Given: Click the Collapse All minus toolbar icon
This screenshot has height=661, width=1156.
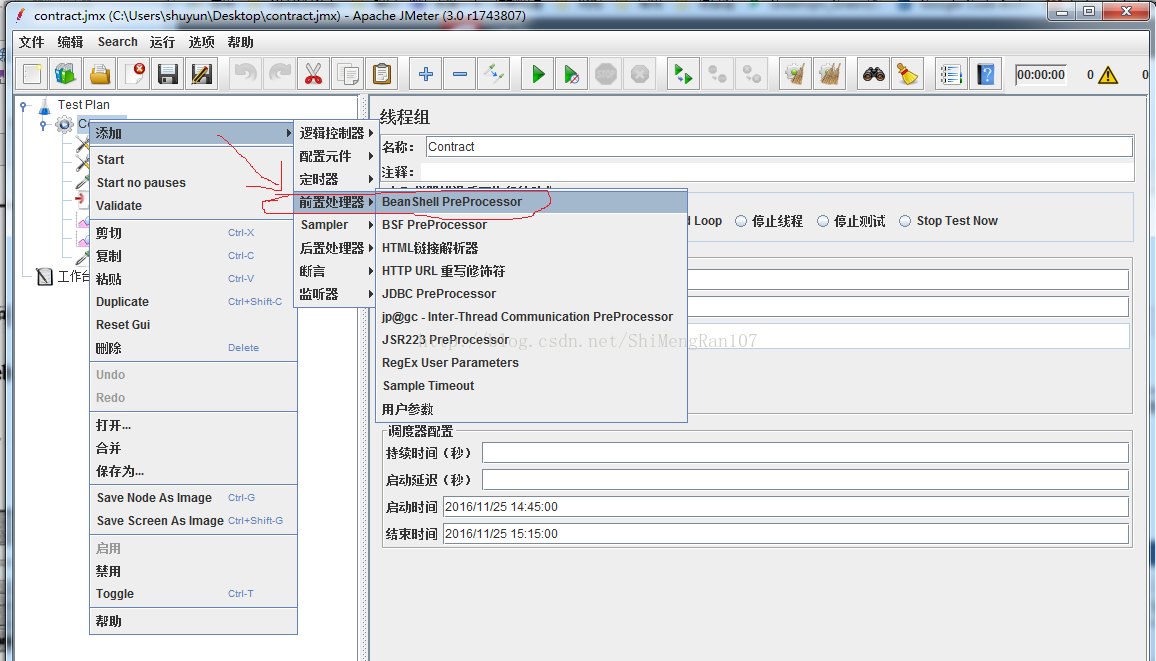Looking at the screenshot, I should 460,74.
